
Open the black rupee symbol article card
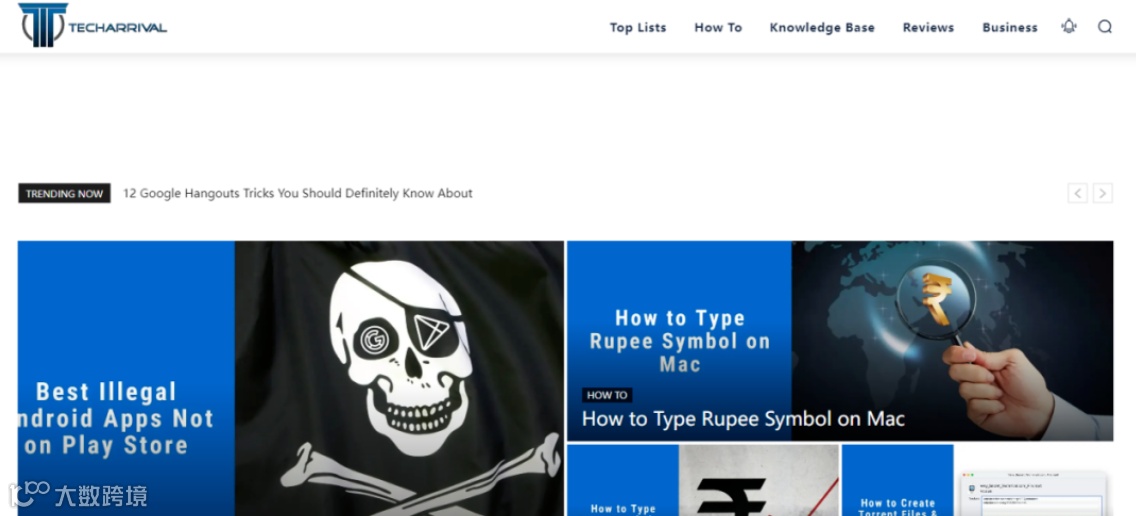click(703, 480)
